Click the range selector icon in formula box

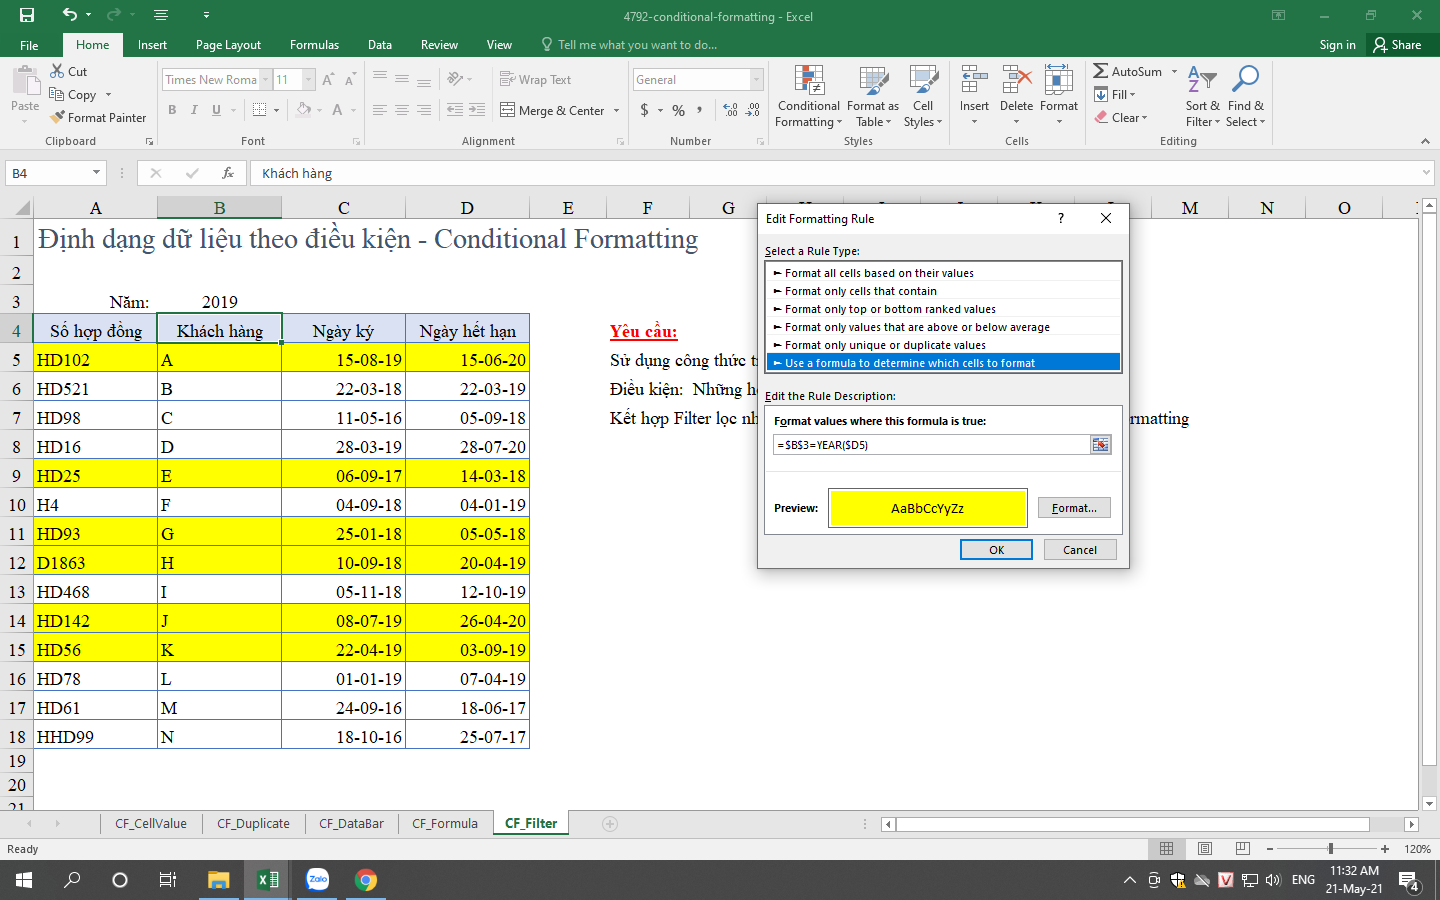1100,445
